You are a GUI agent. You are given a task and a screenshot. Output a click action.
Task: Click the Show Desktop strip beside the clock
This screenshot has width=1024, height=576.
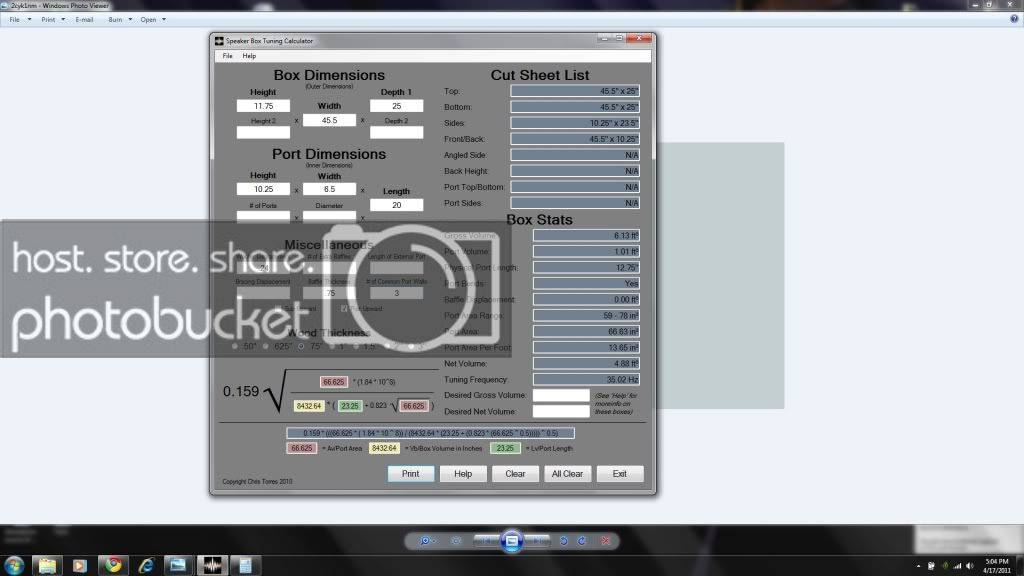pos(1020,566)
